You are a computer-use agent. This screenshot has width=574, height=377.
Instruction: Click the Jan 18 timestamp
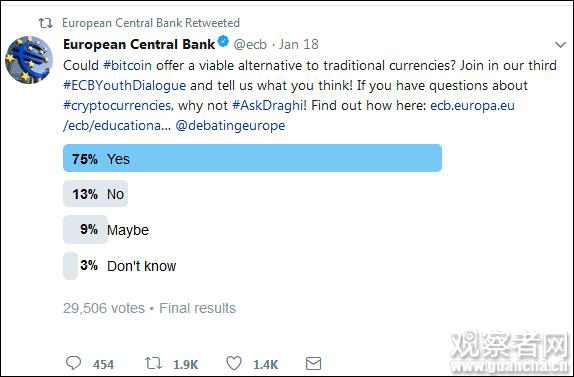[x=299, y=44]
